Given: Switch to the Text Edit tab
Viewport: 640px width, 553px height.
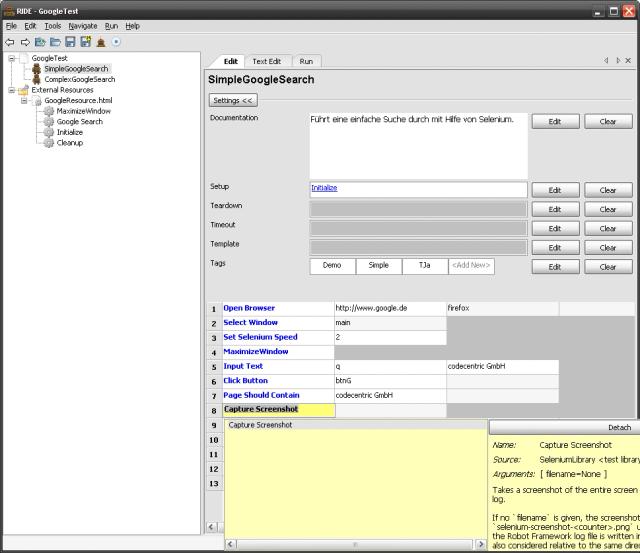Looking at the screenshot, I should (x=266, y=61).
